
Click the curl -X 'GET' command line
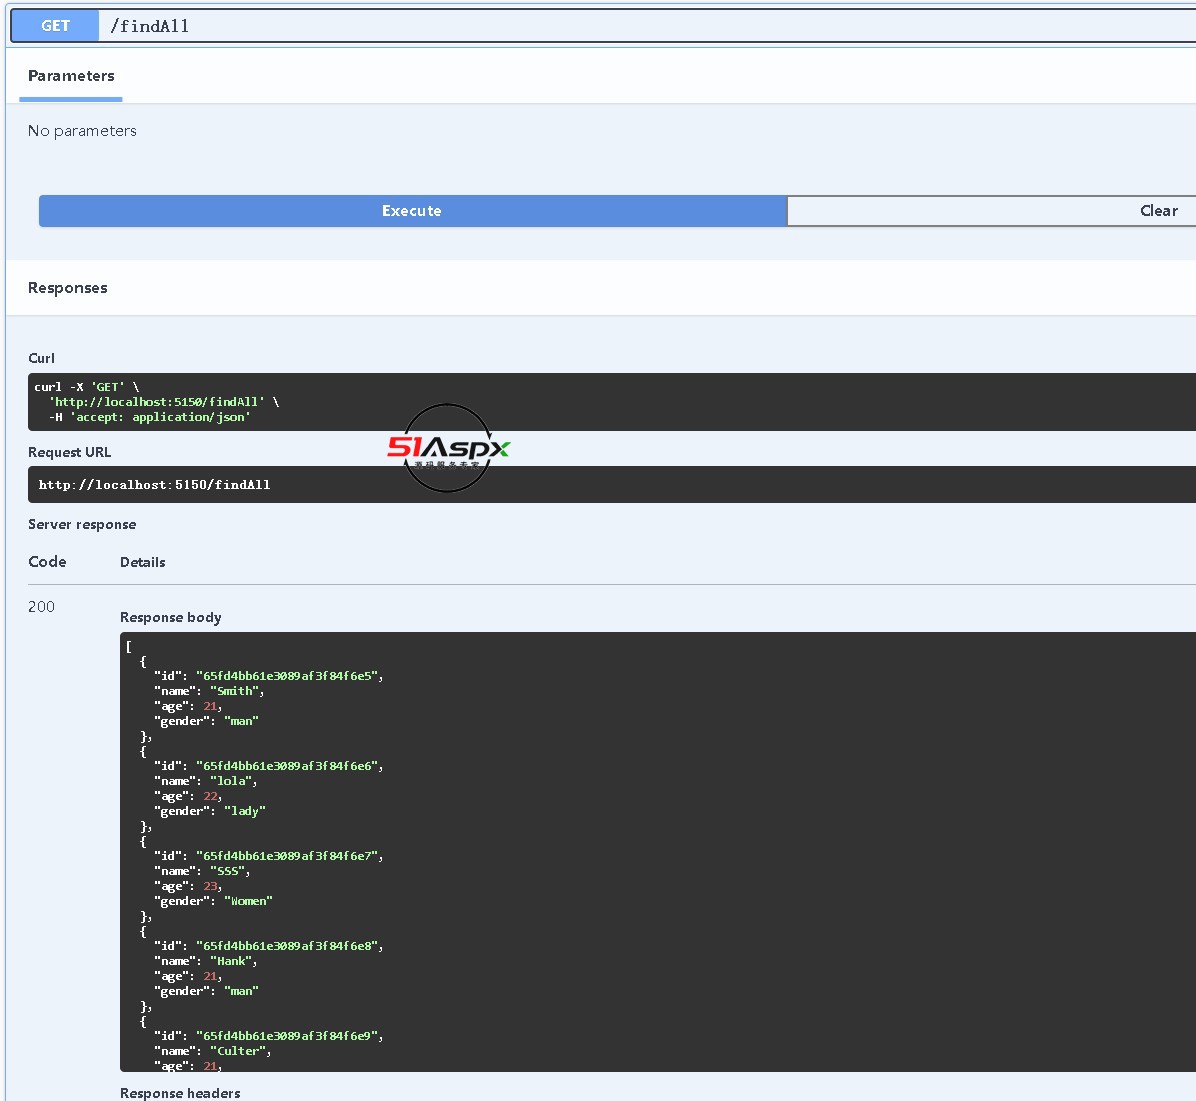87,387
